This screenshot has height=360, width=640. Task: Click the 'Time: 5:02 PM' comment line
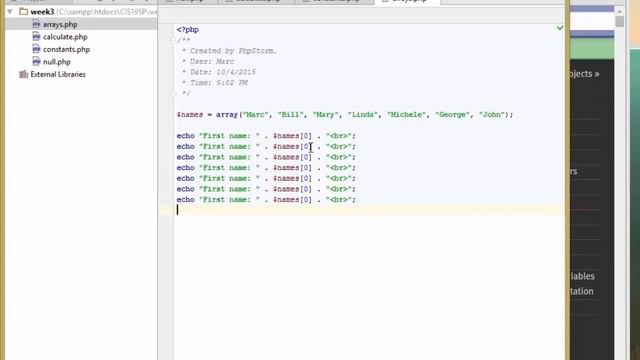tap(215, 83)
